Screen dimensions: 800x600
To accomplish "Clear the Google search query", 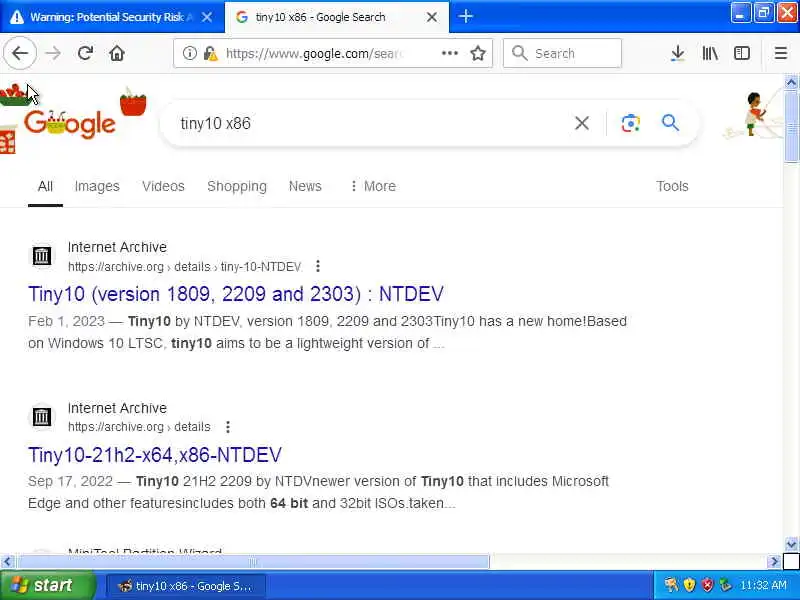I will tap(582, 123).
